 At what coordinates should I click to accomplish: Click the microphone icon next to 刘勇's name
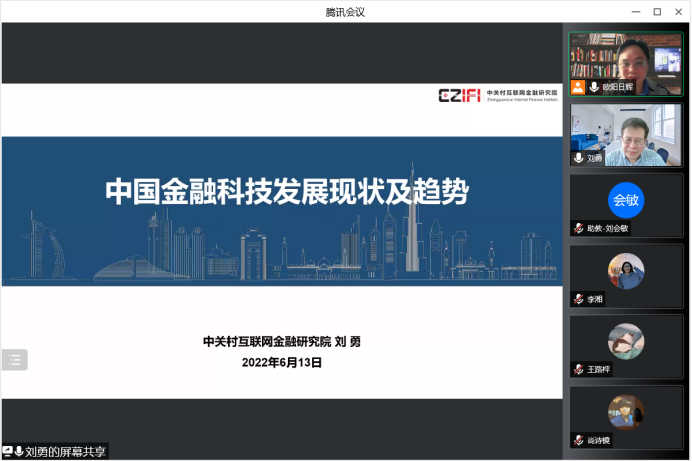578,158
